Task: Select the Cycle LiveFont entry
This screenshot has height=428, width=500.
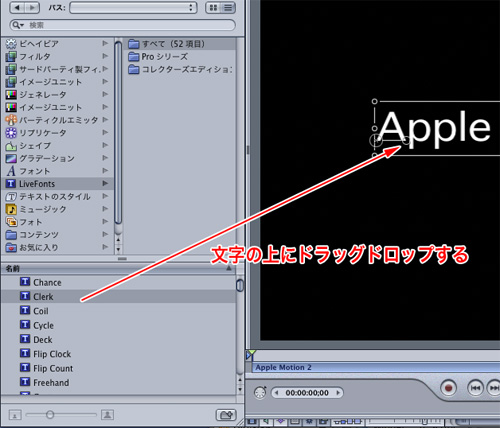Action: [43, 325]
